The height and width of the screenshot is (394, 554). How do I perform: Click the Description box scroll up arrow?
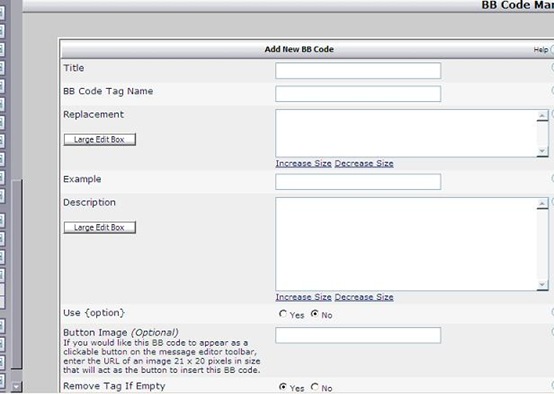(542, 204)
